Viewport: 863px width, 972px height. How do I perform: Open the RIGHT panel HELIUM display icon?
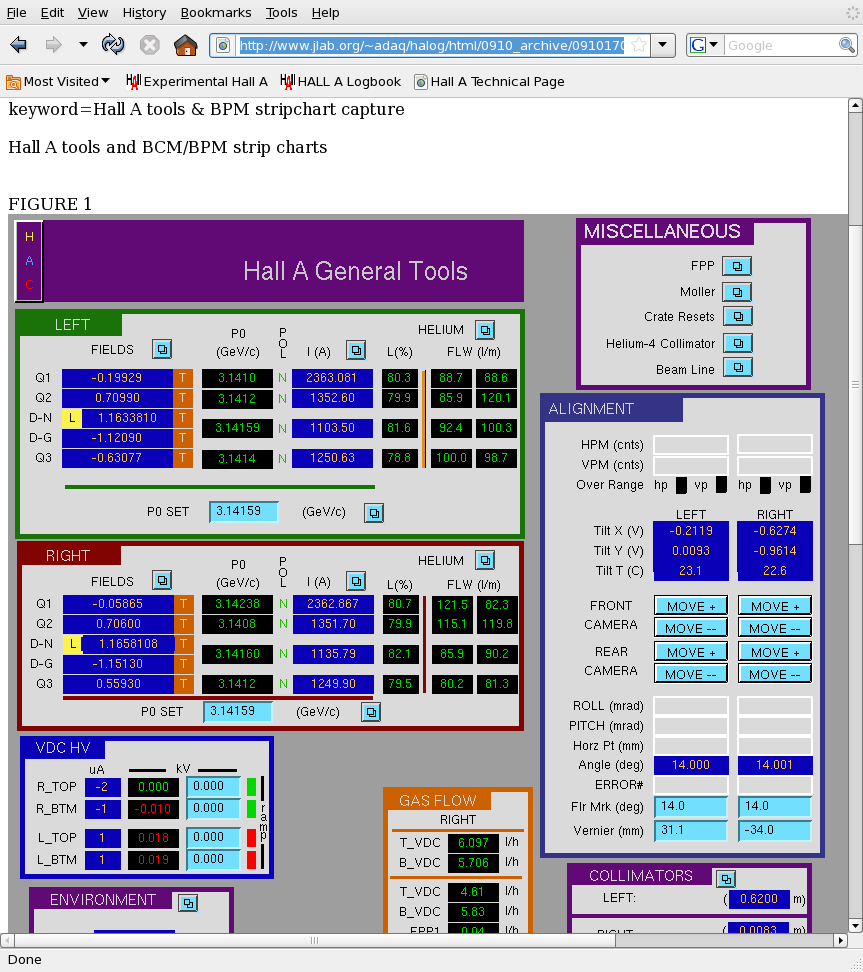click(x=485, y=561)
